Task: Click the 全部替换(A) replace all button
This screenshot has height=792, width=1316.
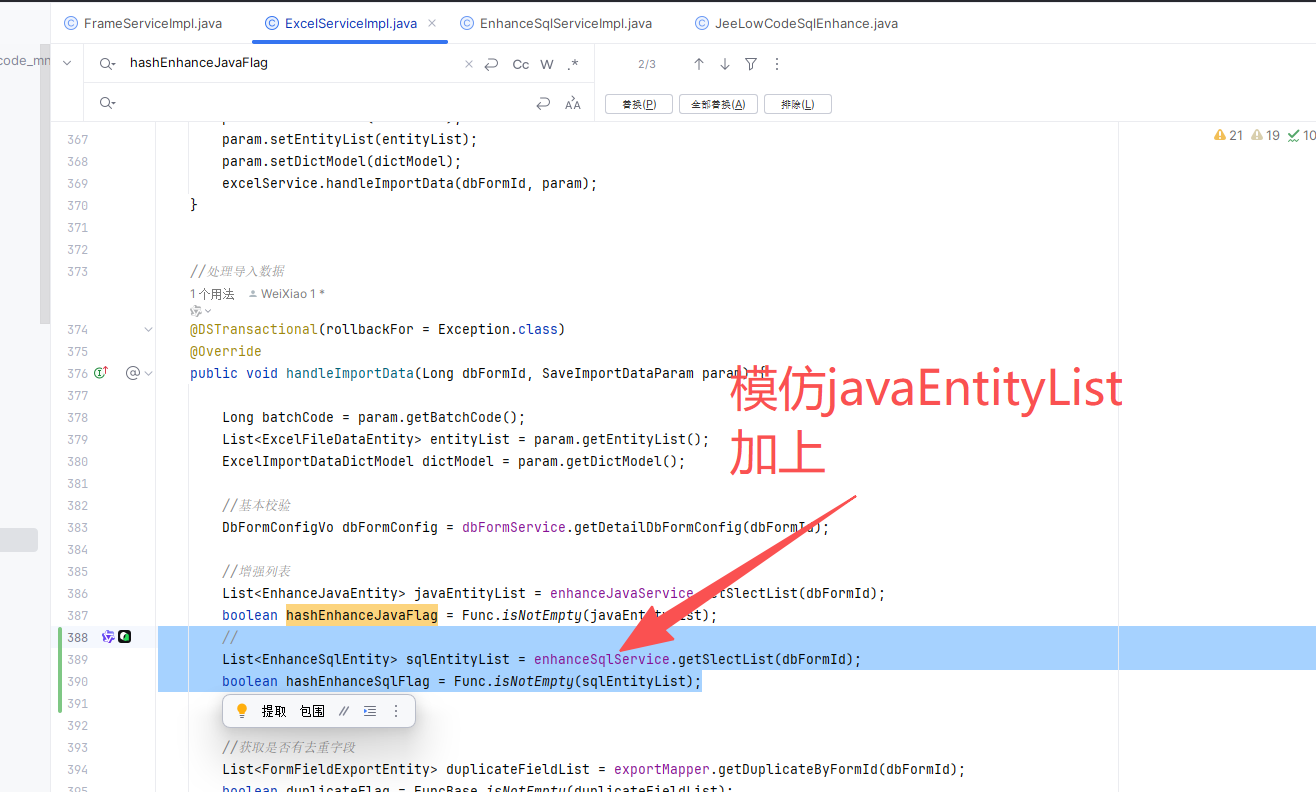Action: point(717,104)
